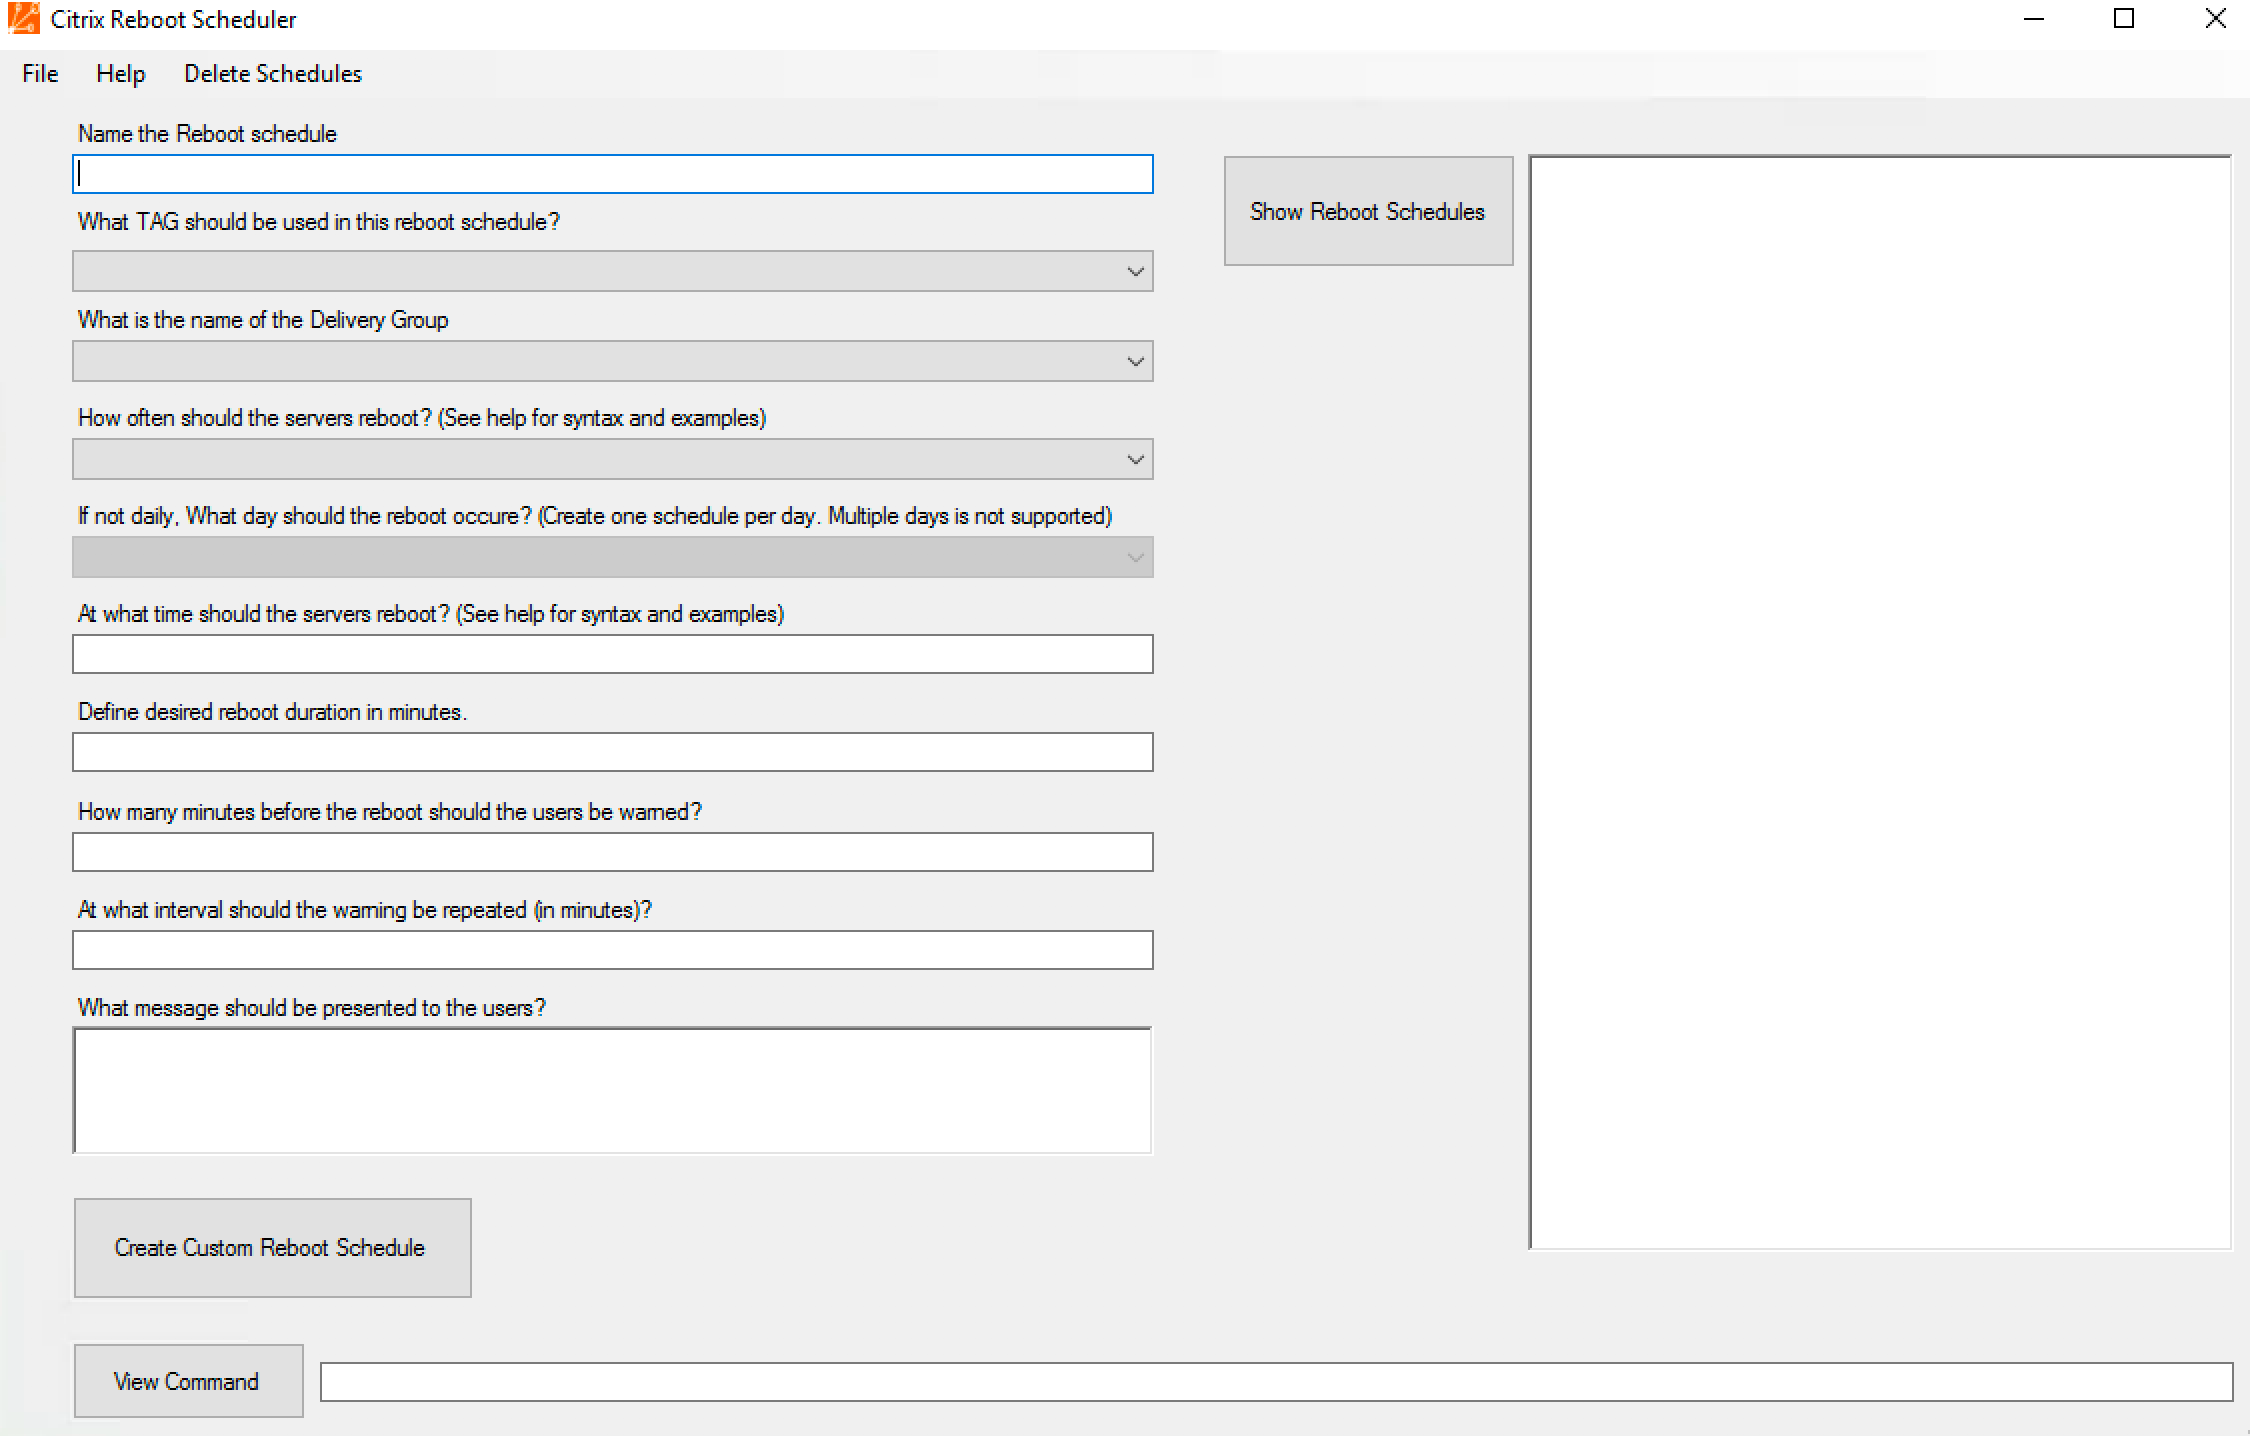The height and width of the screenshot is (1436, 2250).
Task: Click inside the reboot schedules list panel
Action: (1880, 700)
